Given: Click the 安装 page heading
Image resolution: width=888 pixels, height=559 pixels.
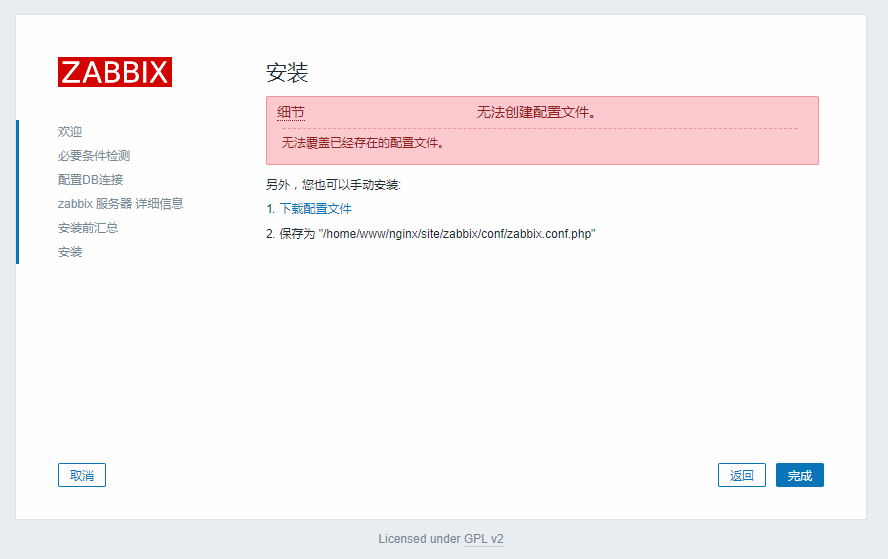Looking at the screenshot, I should pos(287,72).
